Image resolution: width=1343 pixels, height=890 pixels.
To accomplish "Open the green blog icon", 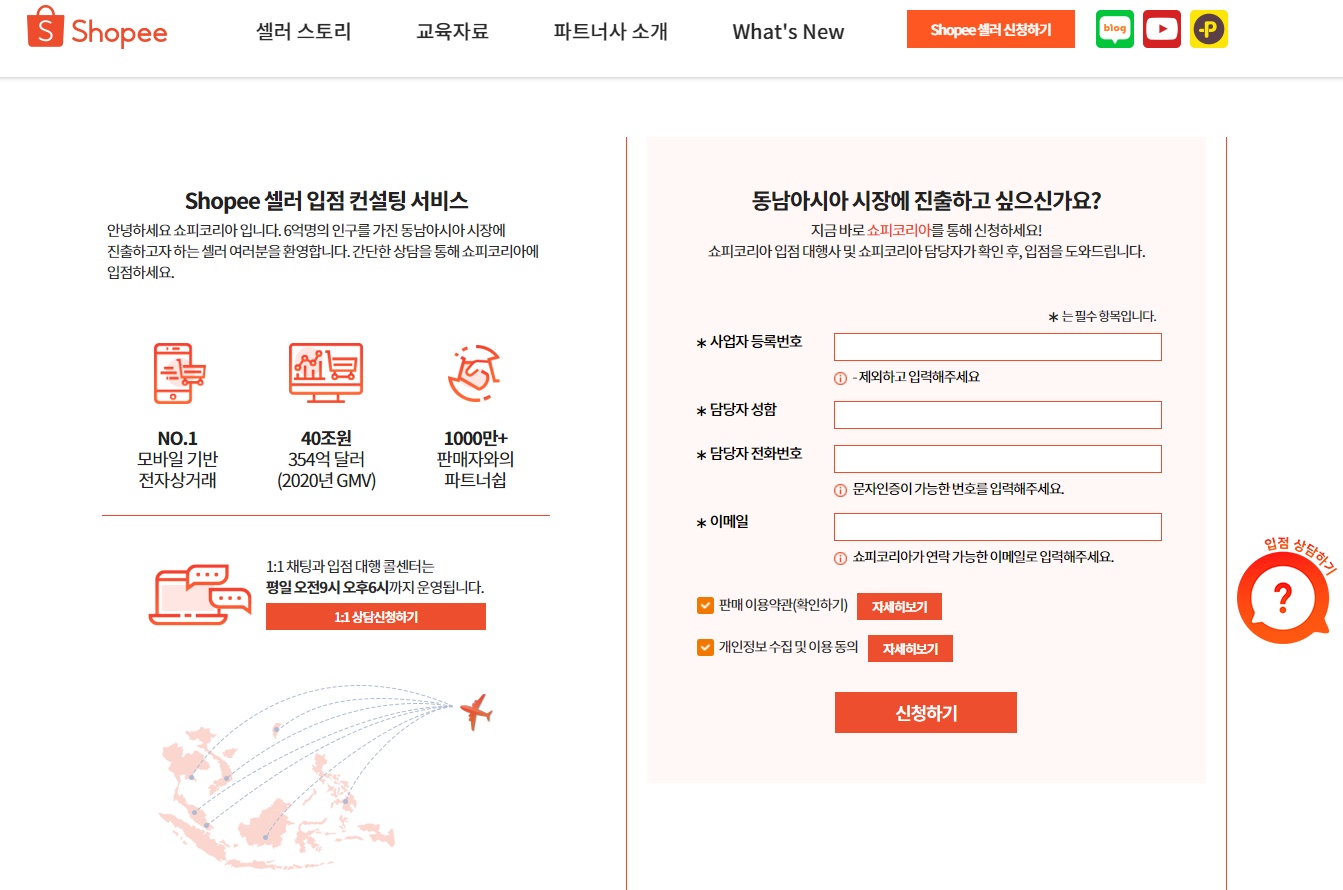I will point(1115,29).
